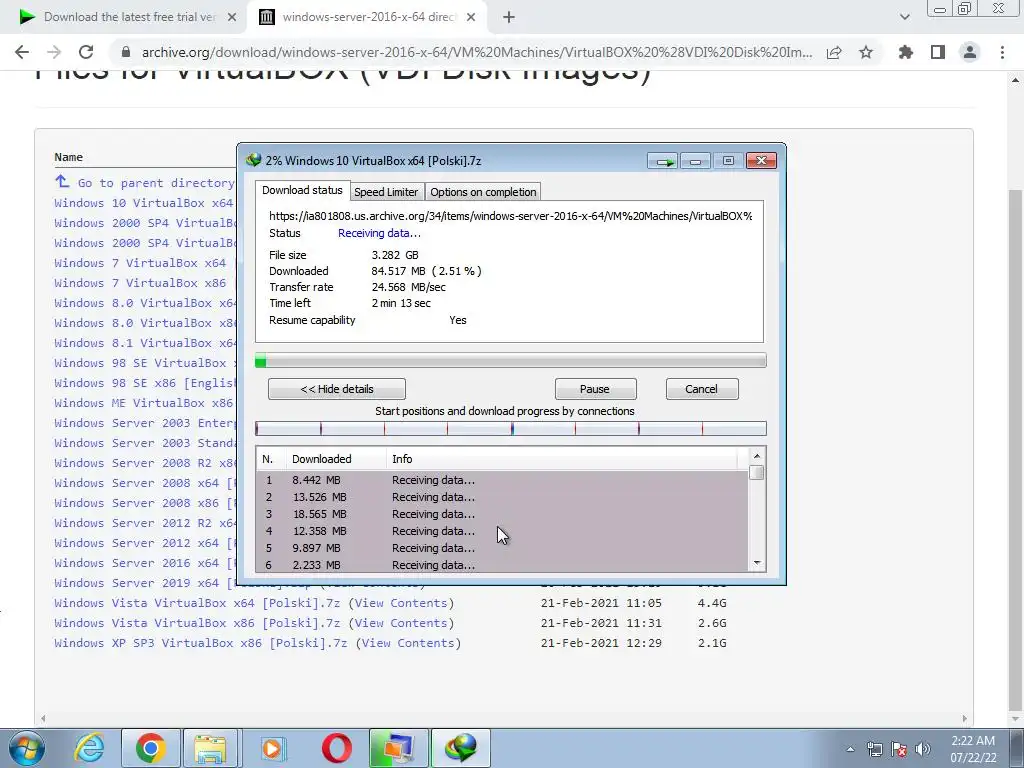The image size is (1024, 768).
Task: Open the Options on completion tab
Action: (x=483, y=192)
